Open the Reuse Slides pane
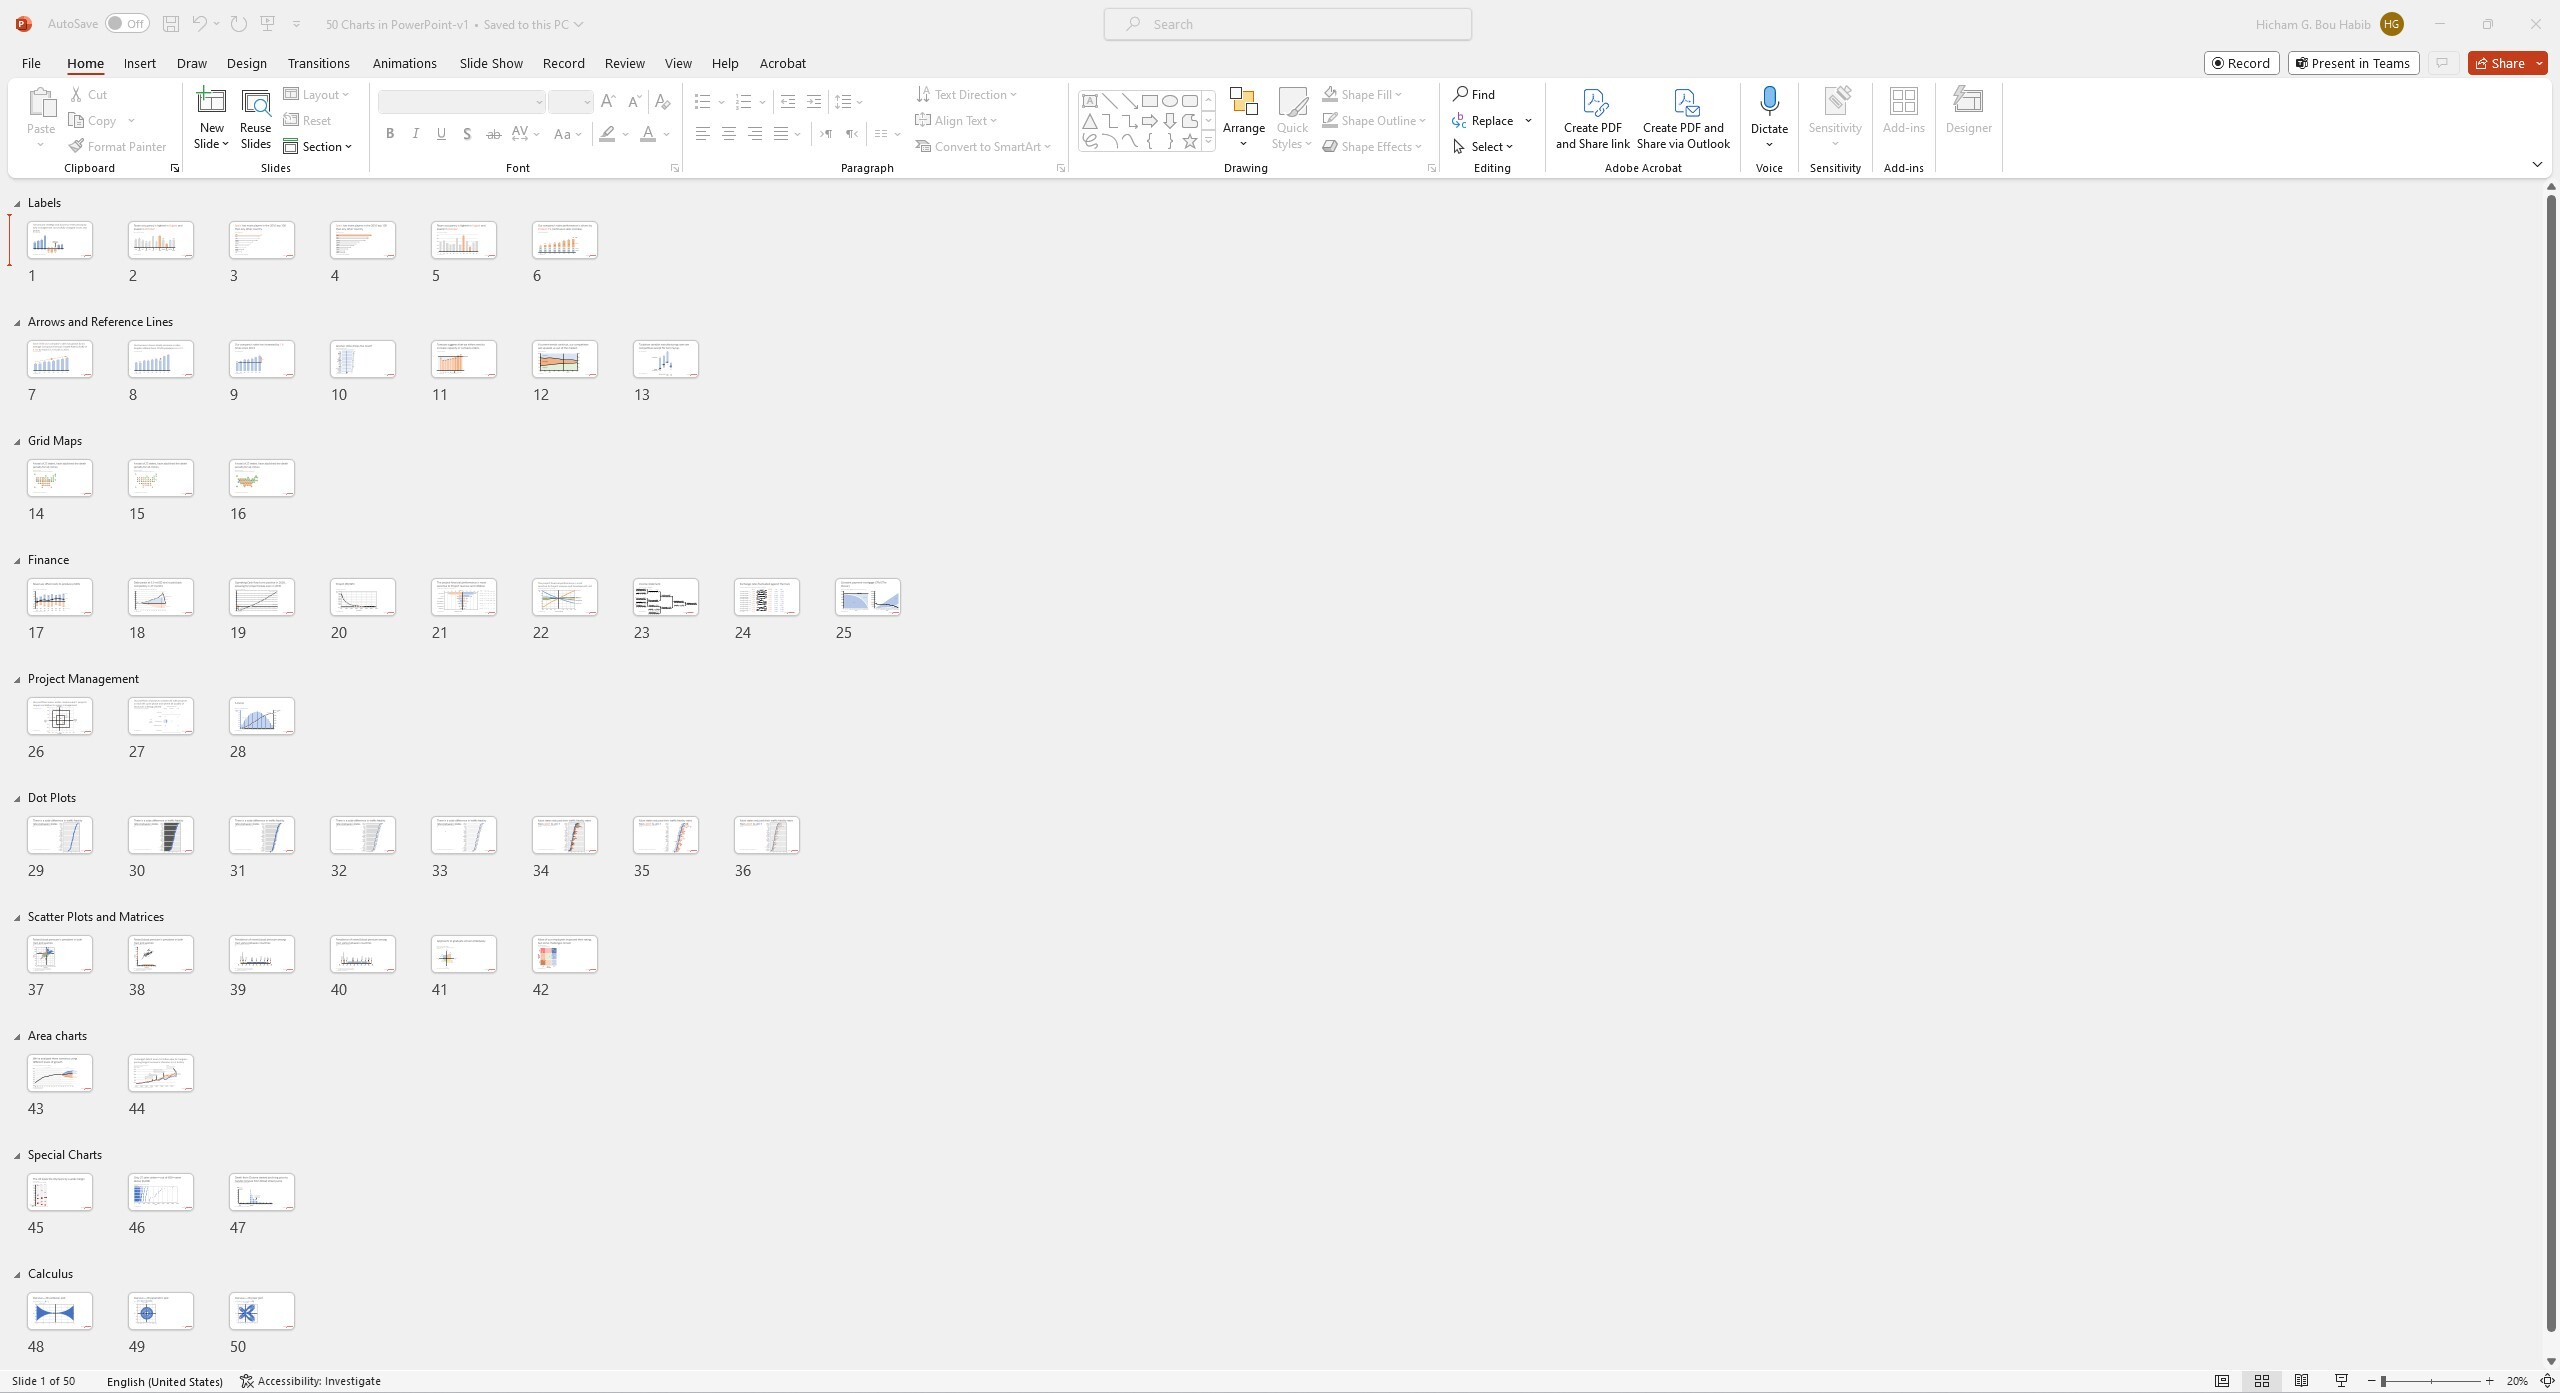This screenshot has height=1393, width=2560. [x=255, y=118]
